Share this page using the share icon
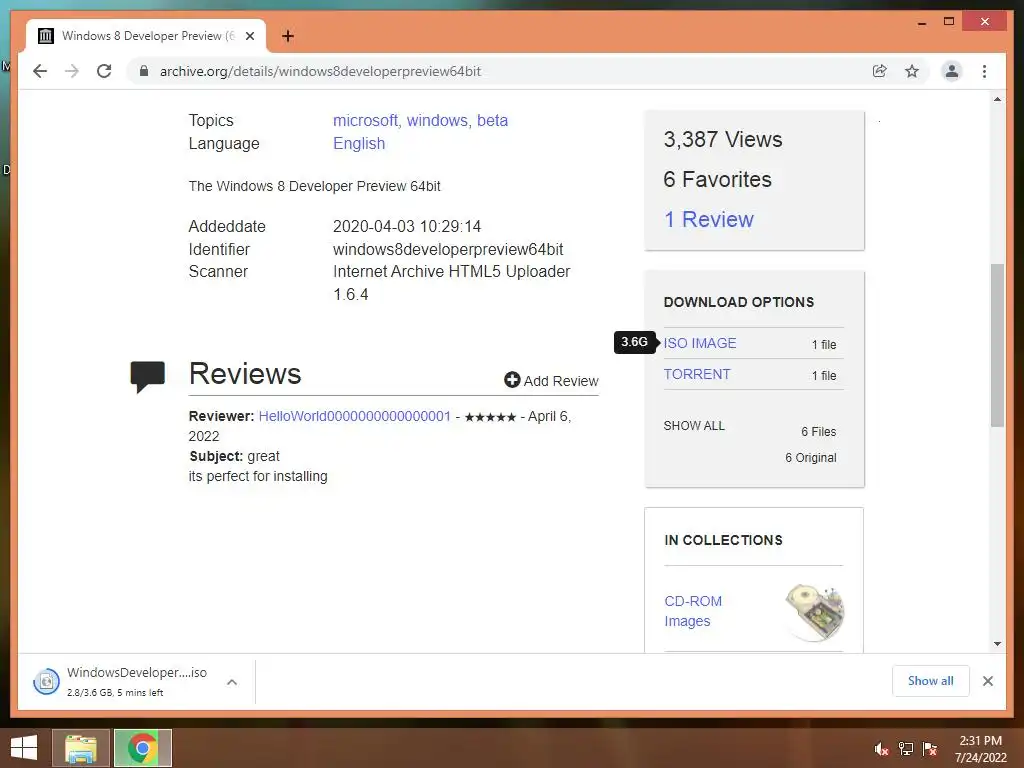This screenshot has width=1024, height=768. point(880,71)
